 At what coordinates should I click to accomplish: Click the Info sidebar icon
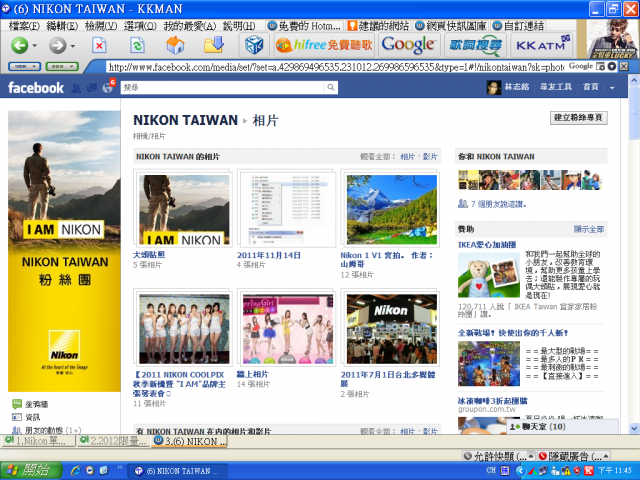point(17,417)
